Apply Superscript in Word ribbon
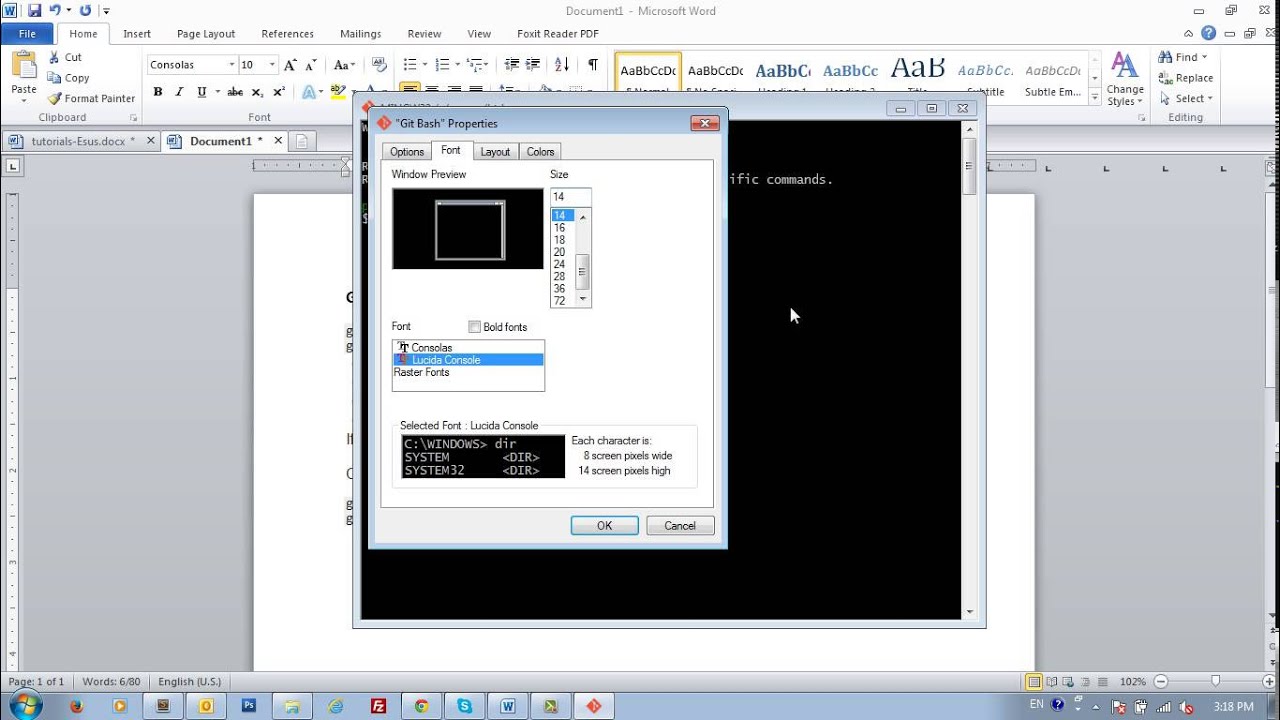Screen dimensions: 1280x720 pyautogui.click(x=279, y=92)
